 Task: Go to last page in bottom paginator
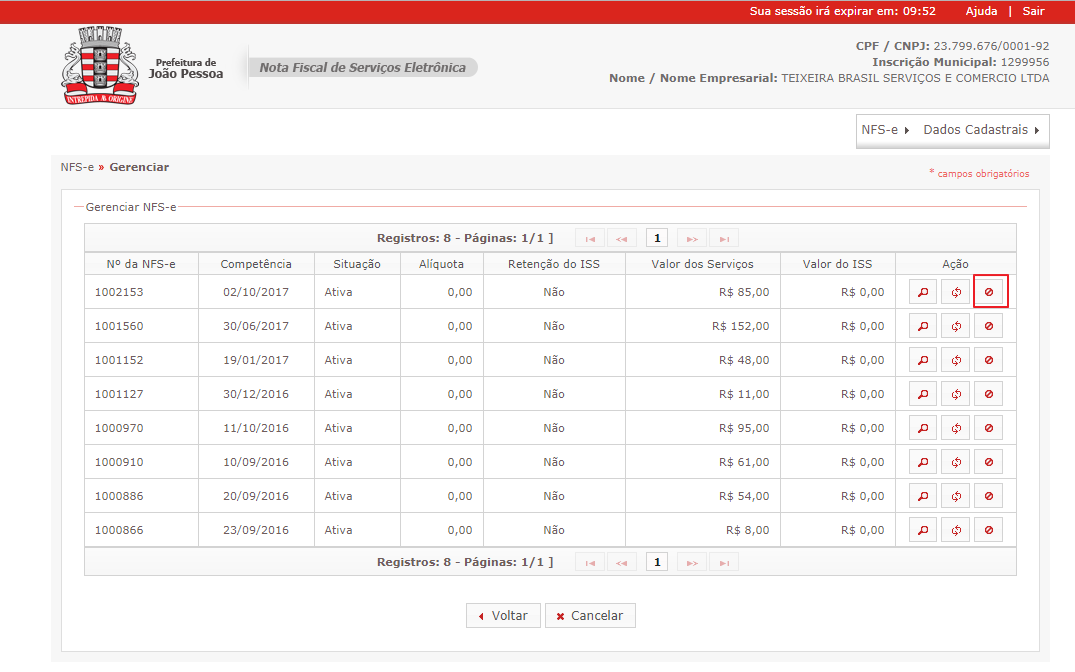click(x=724, y=562)
